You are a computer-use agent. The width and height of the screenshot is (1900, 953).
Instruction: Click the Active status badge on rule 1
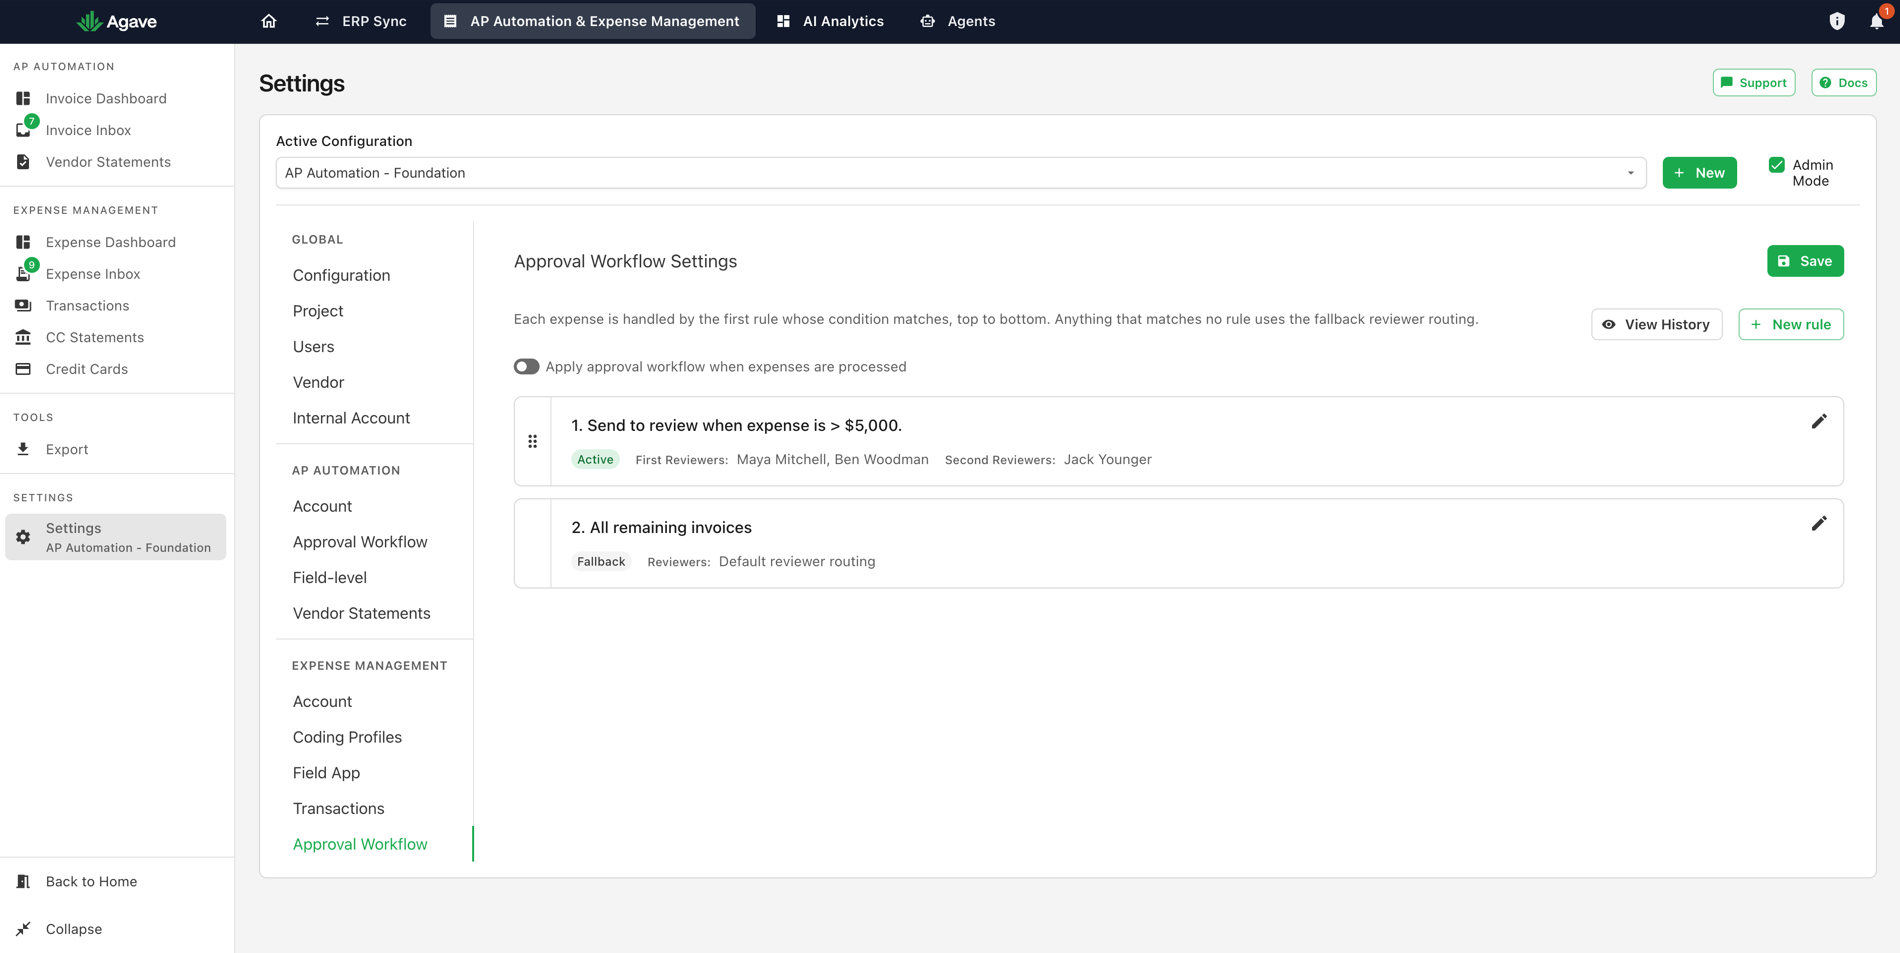pyautogui.click(x=595, y=460)
